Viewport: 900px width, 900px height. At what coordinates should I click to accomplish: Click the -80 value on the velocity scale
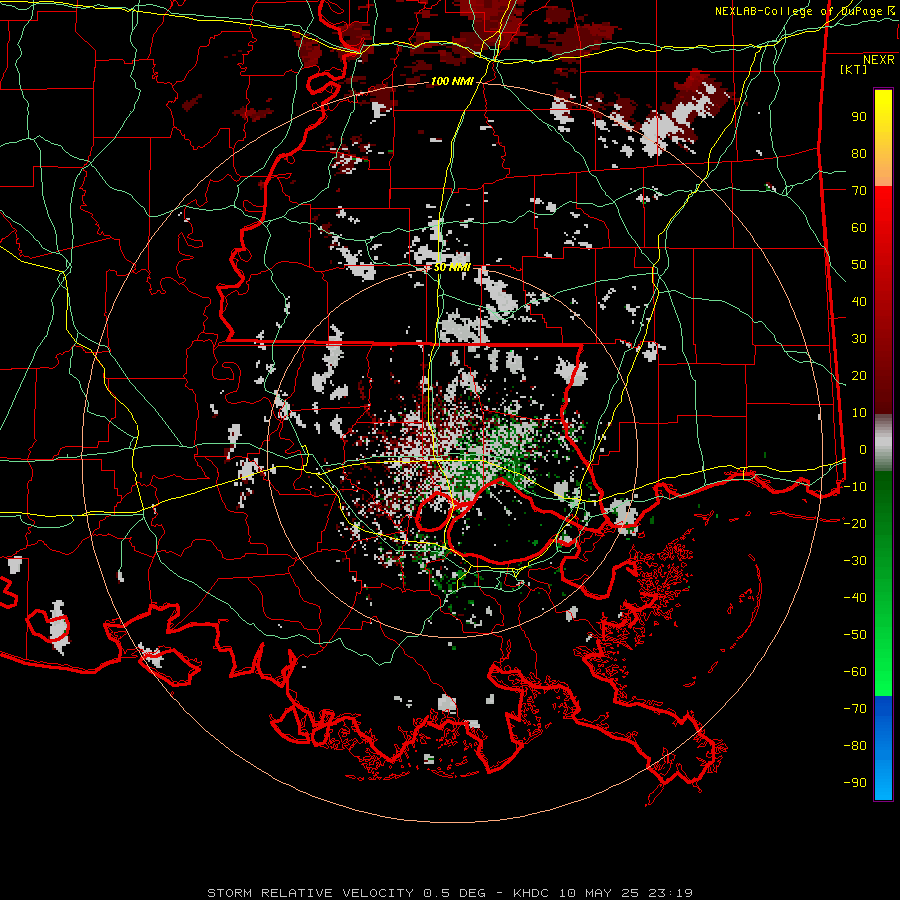tap(855, 746)
